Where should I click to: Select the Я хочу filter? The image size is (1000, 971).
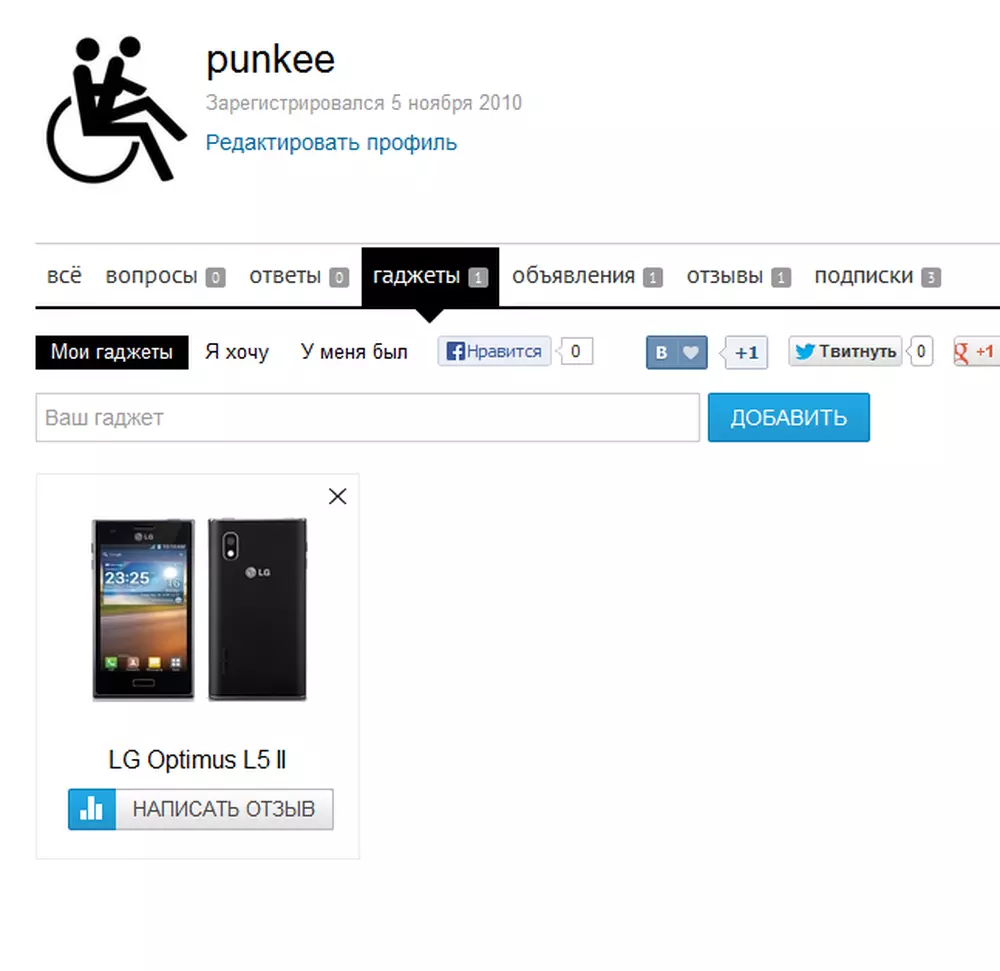237,352
